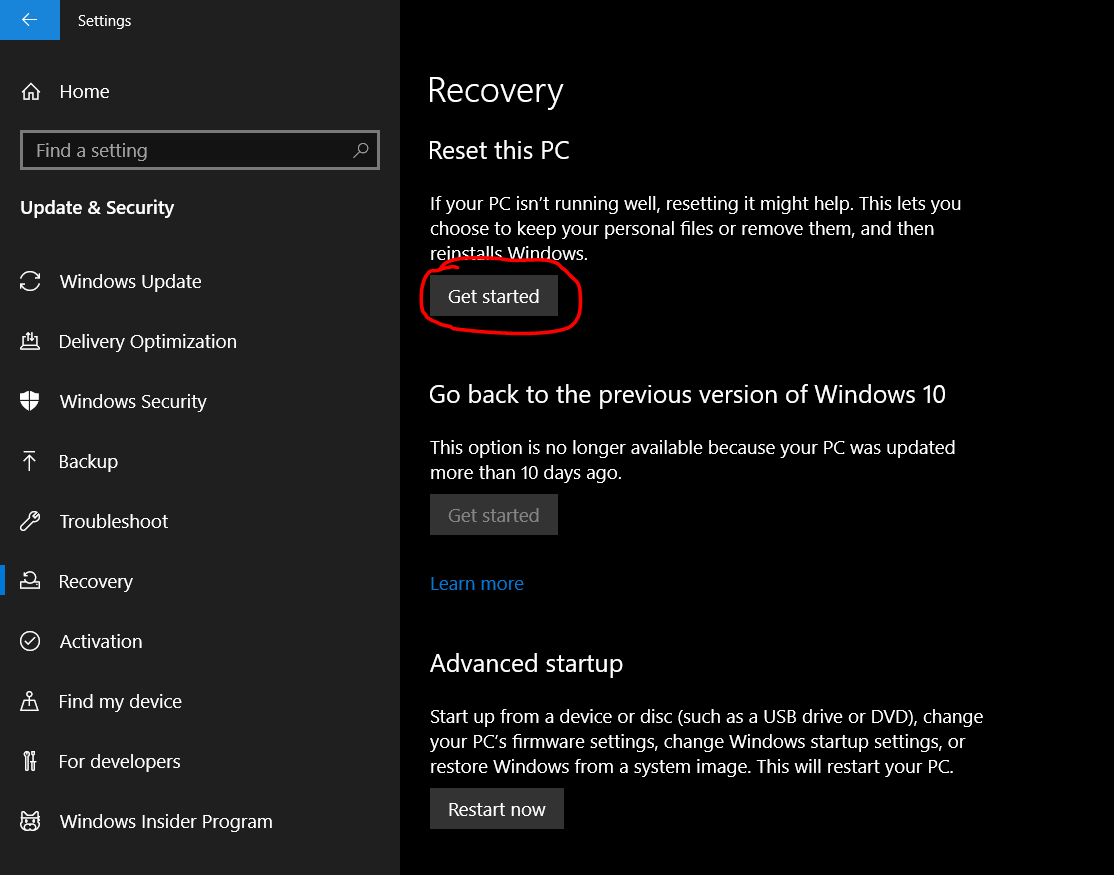The width and height of the screenshot is (1114, 875).
Task: Click the back arrow in the title bar
Action: pyautogui.click(x=29, y=20)
